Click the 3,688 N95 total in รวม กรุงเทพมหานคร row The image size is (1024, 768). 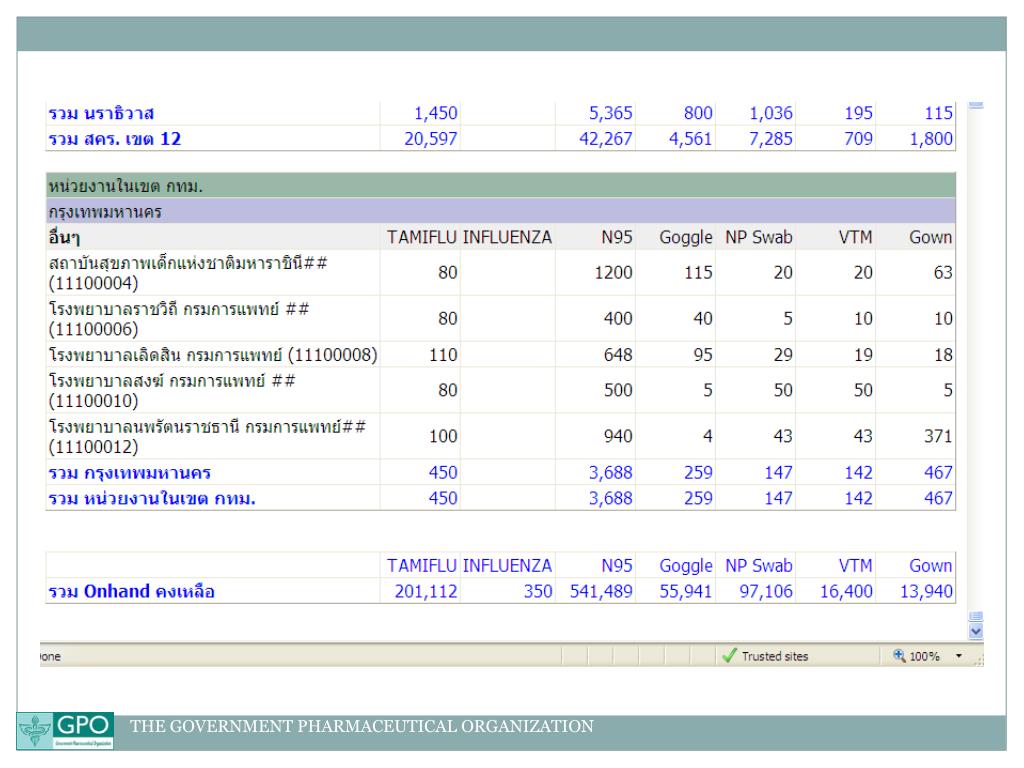(611, 473)
